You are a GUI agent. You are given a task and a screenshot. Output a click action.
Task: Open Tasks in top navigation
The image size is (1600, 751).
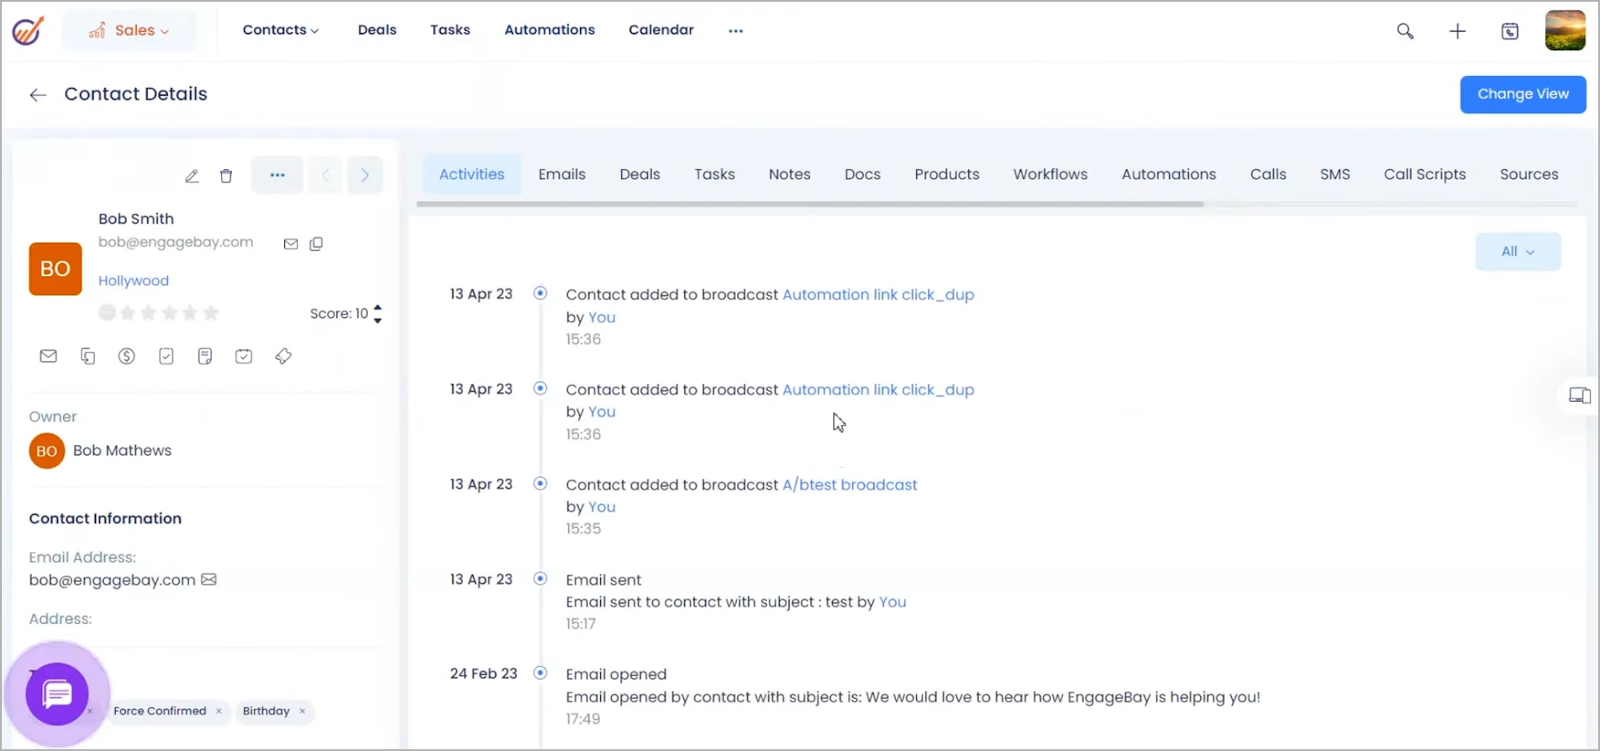(x=450, y=30)
